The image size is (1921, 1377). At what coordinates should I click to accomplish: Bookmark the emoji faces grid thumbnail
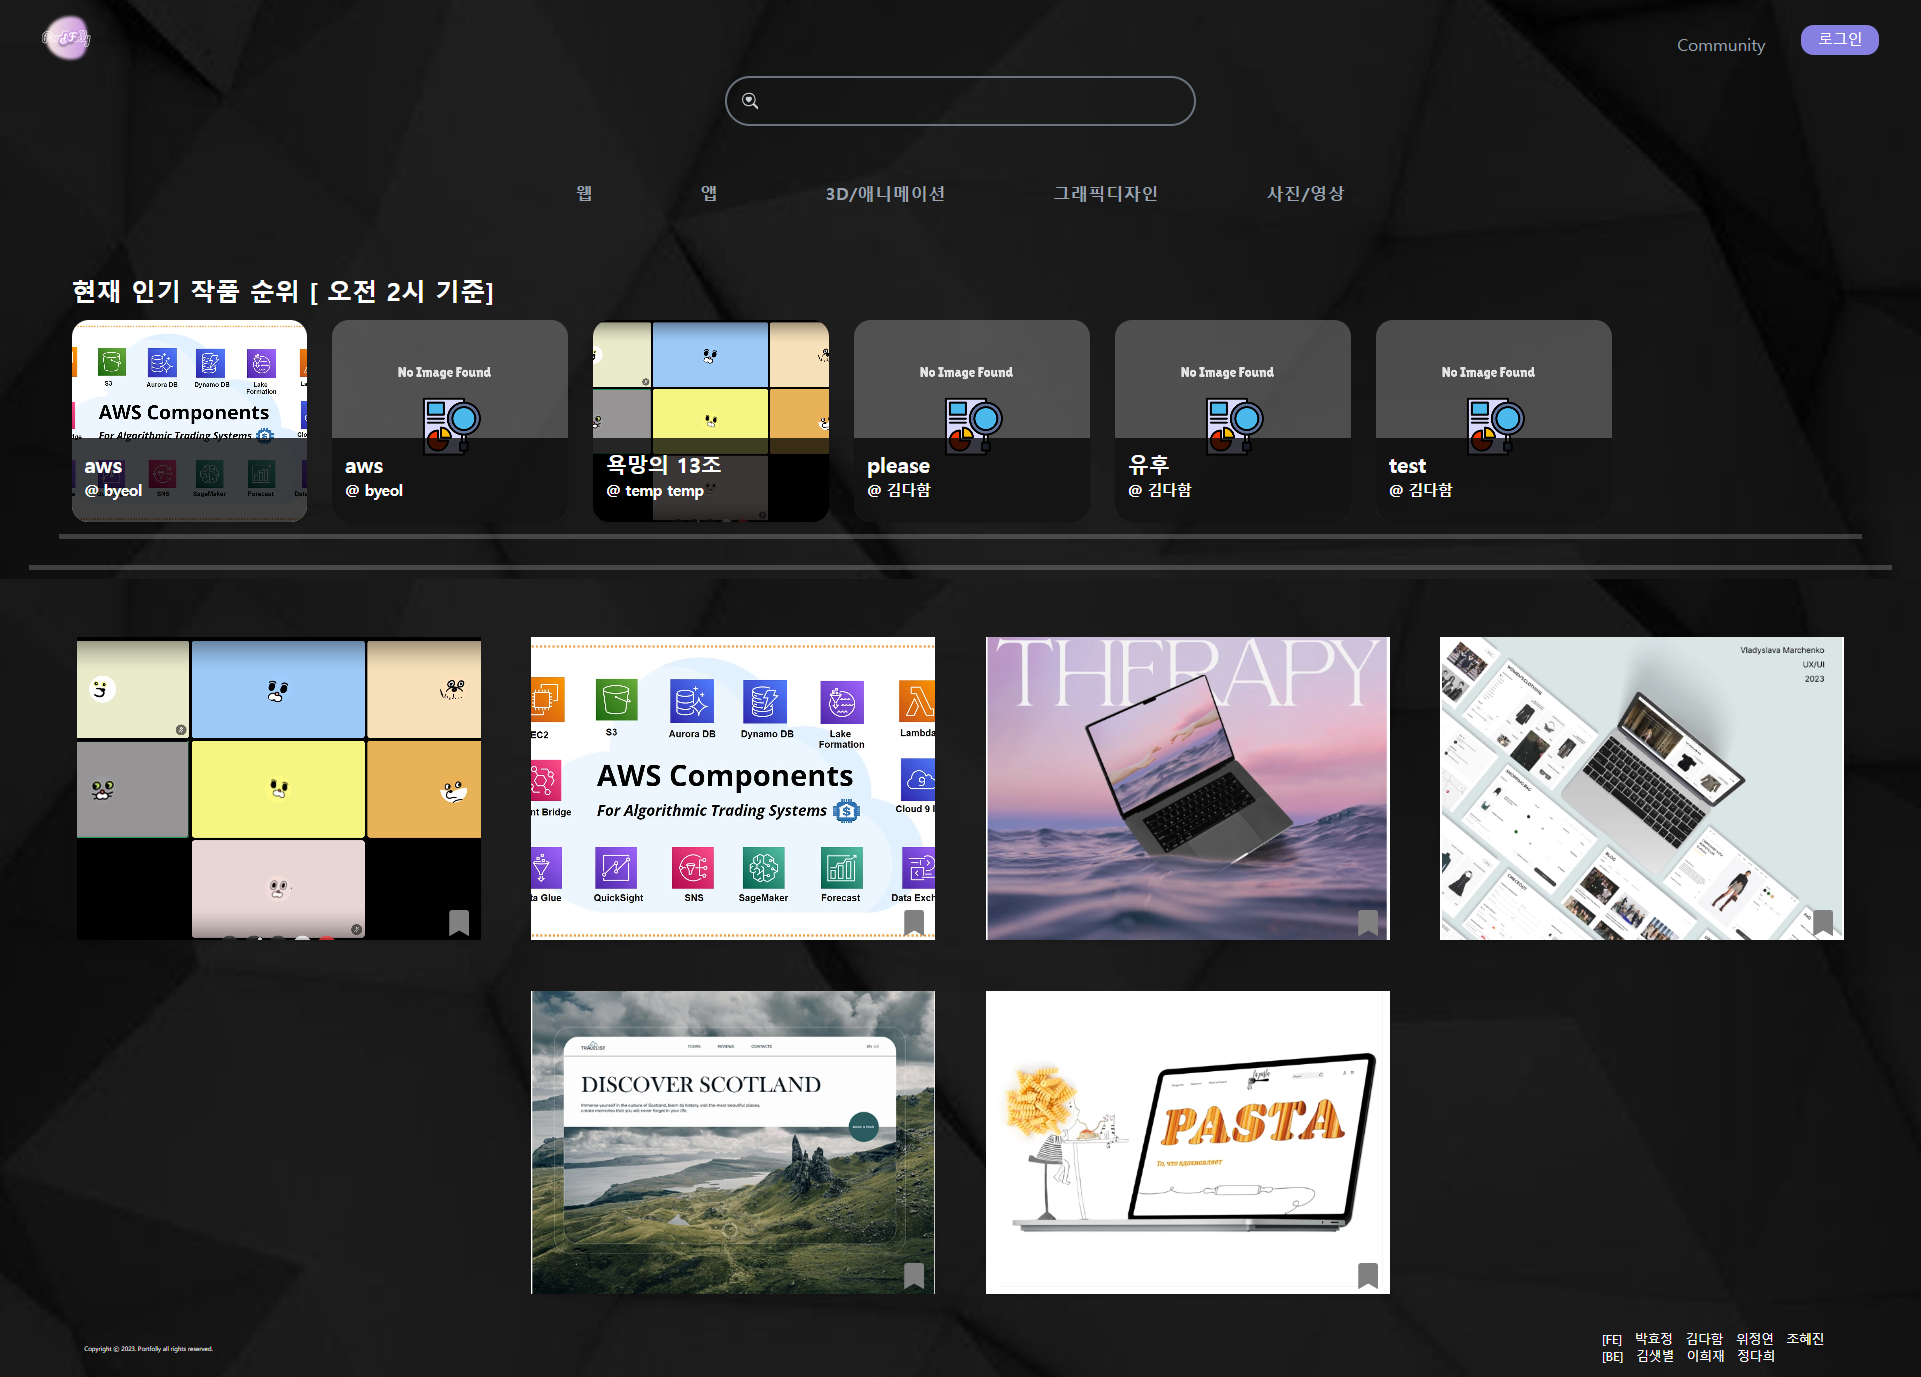(x=459, y=922)
